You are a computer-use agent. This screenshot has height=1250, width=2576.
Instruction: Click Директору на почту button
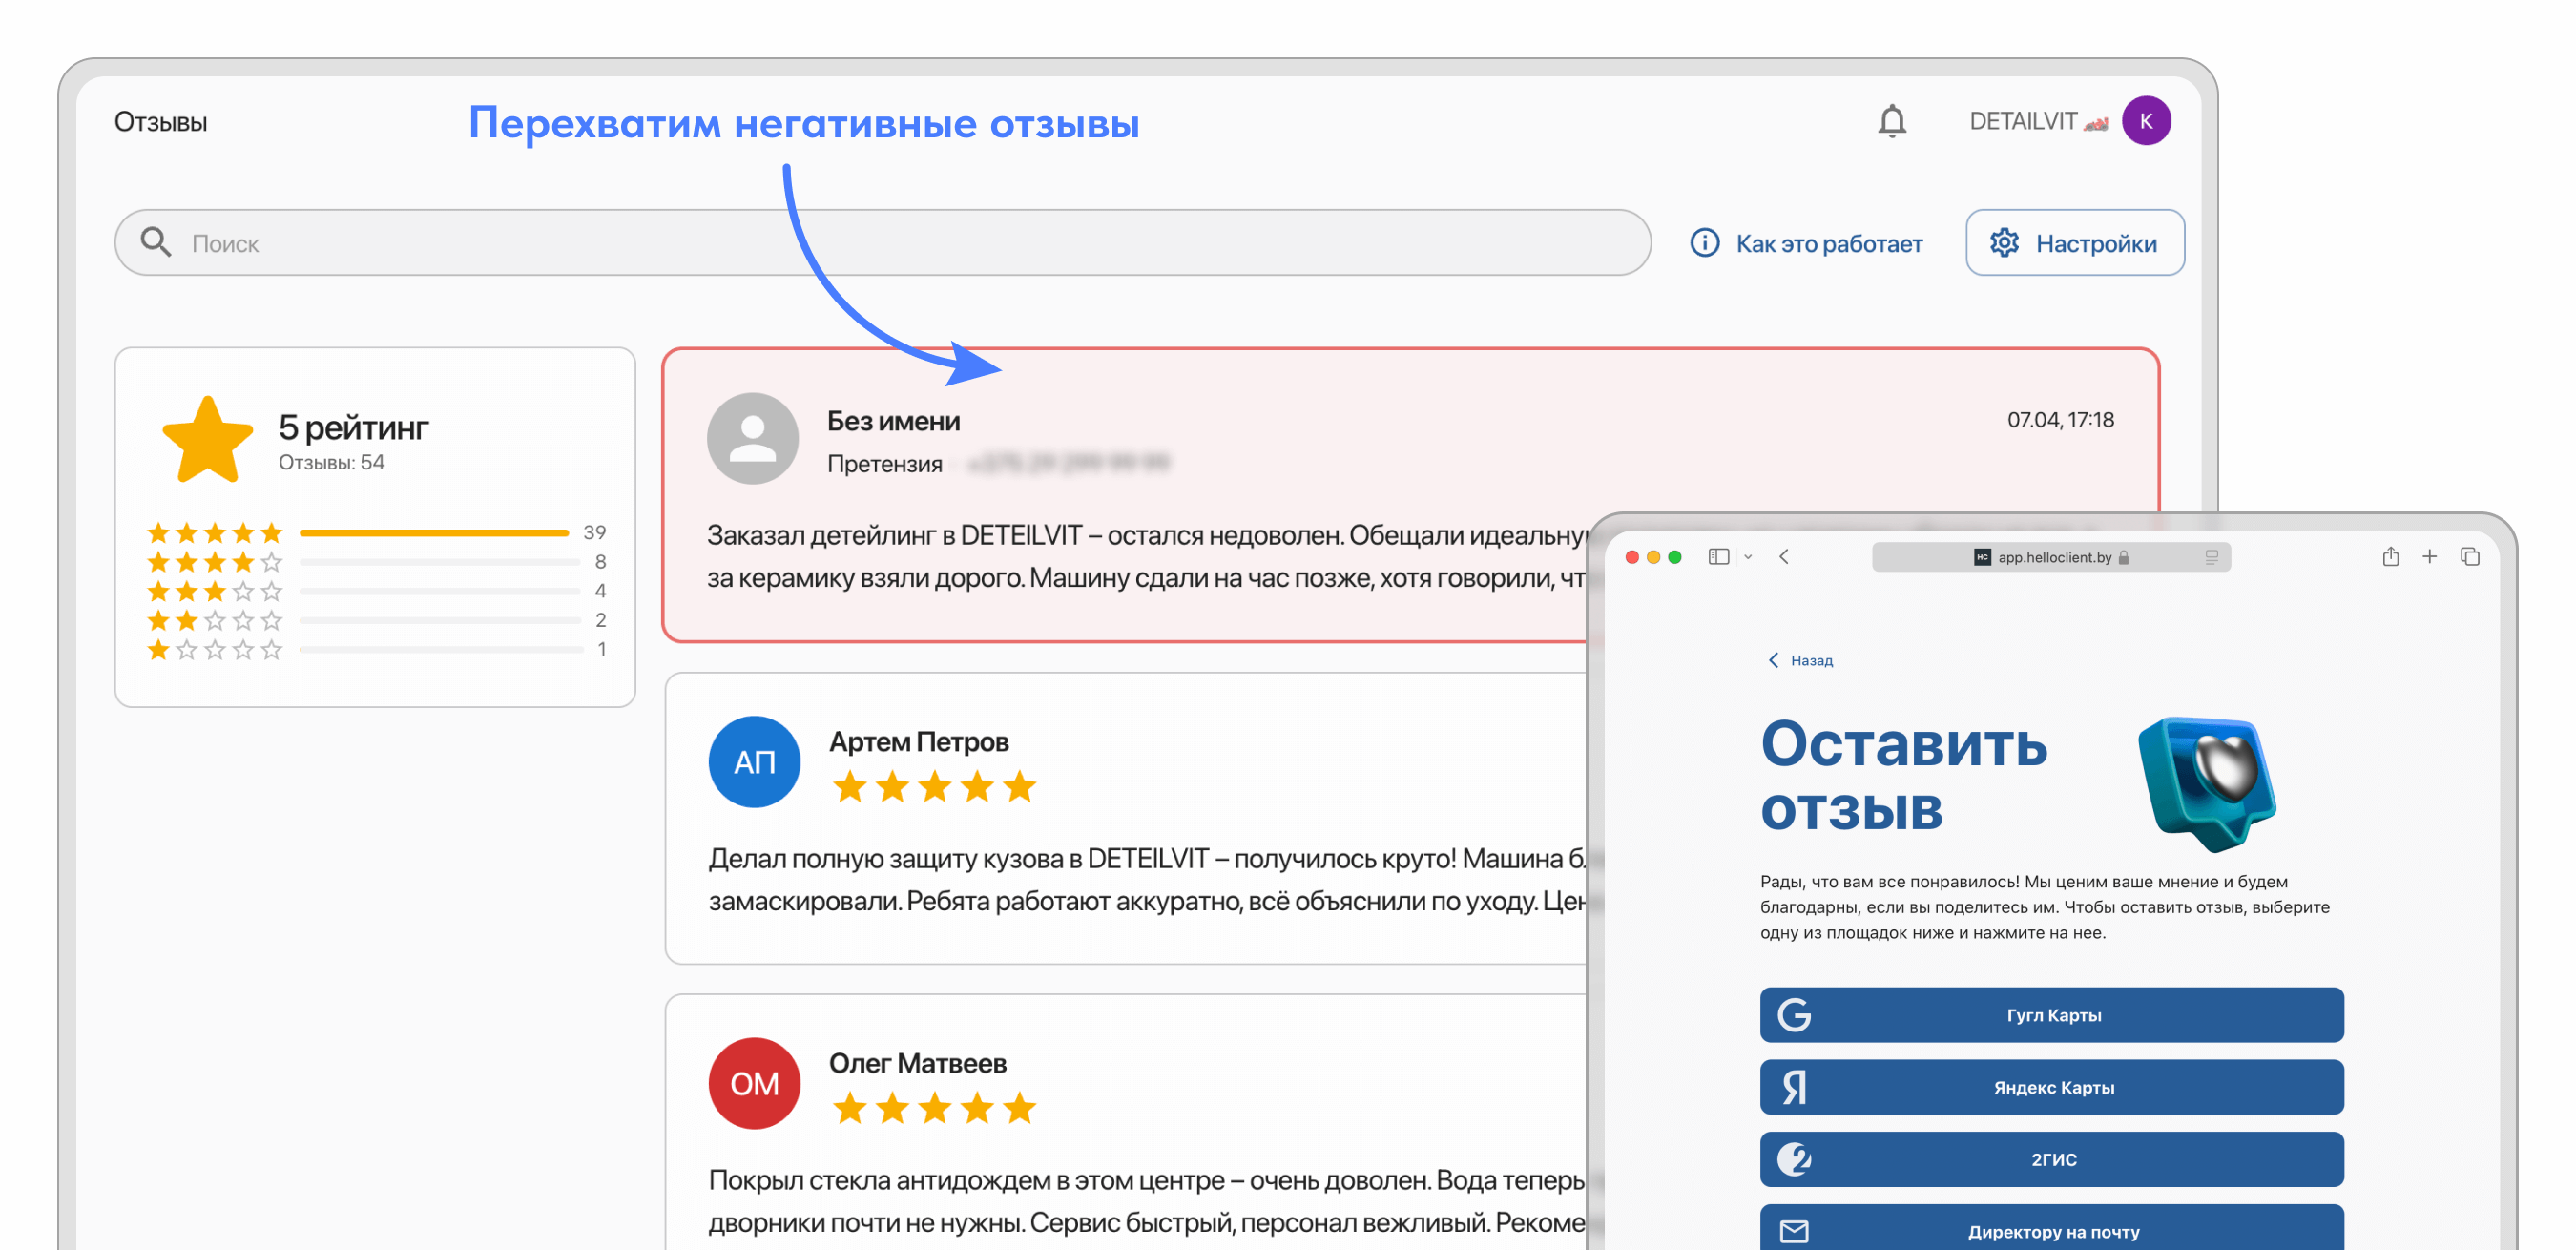coord(2051,1230)
